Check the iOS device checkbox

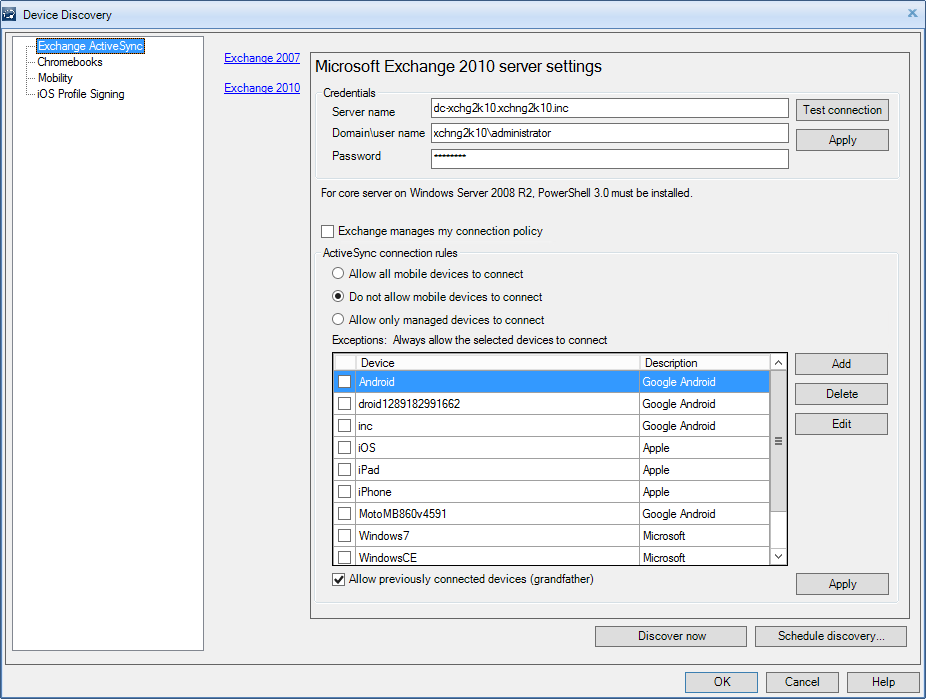tap(344, 448)
